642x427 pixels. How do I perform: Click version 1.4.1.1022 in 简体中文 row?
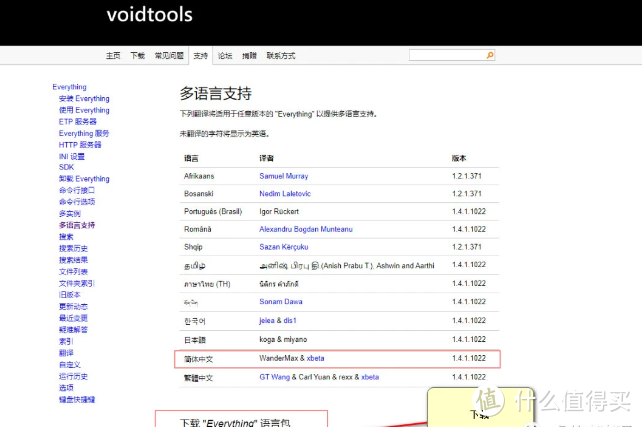tap(469, 358)
